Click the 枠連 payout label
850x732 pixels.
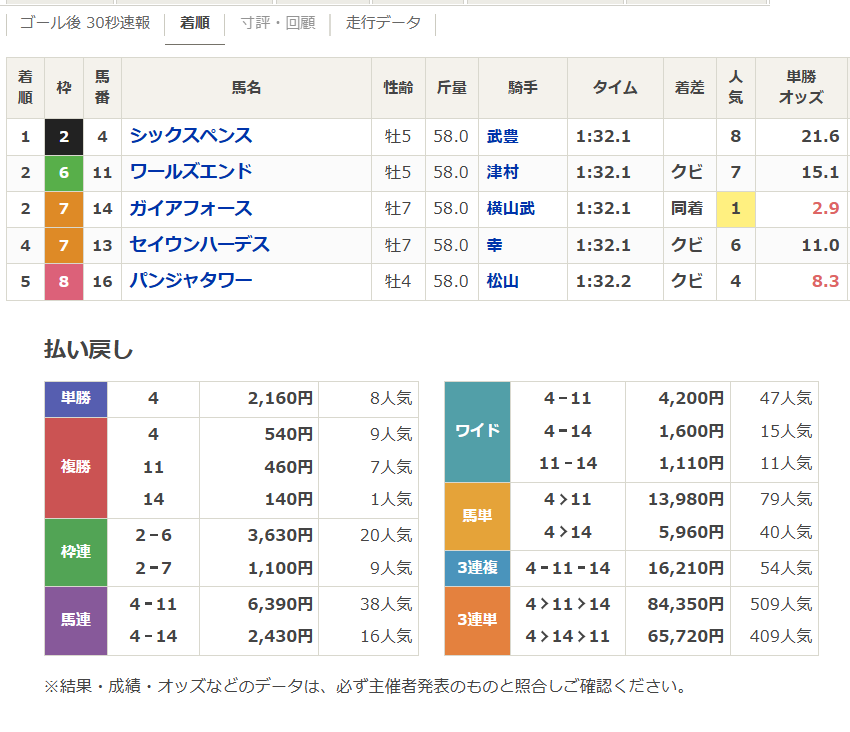tap(76, 552)
